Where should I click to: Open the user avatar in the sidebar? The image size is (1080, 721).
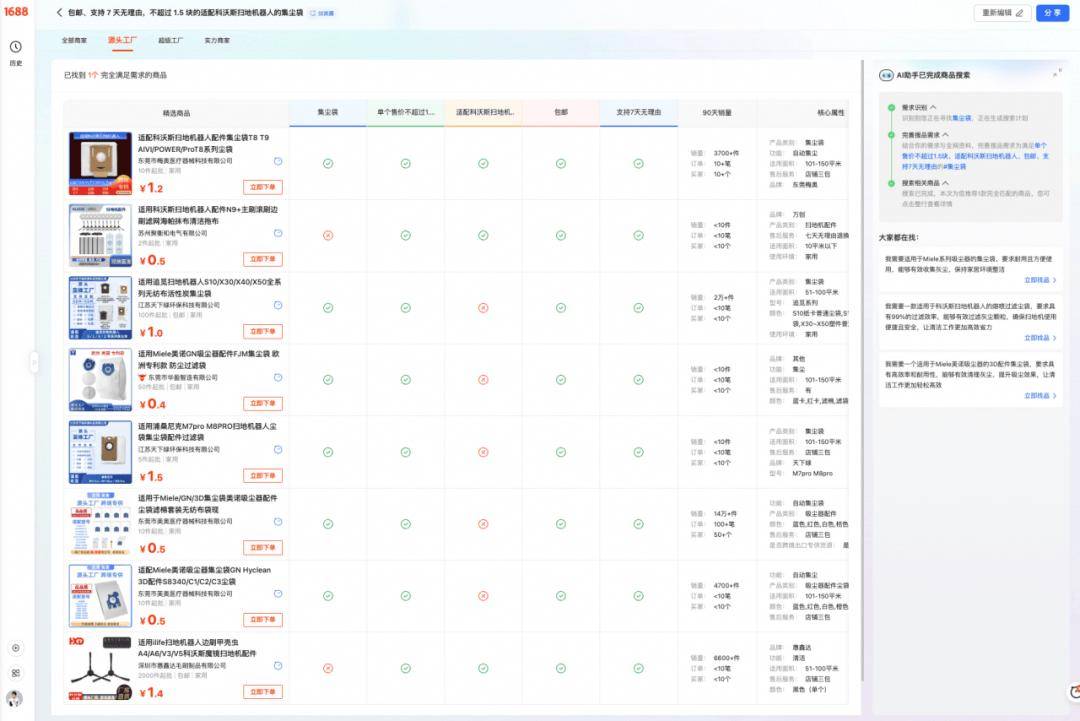click(x=14, y=698)
